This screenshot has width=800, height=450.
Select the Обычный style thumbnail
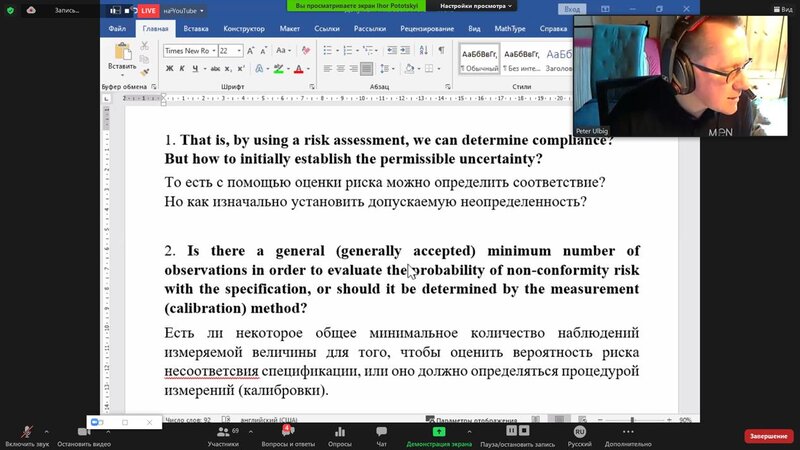[x=477, y=58]
